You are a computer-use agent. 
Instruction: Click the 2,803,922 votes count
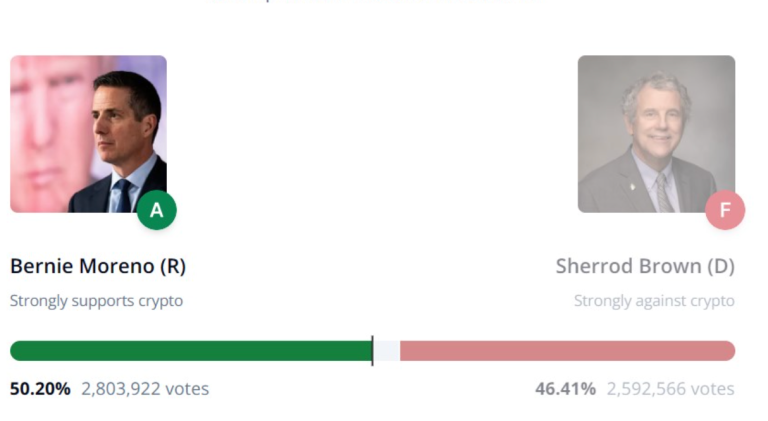click(x=145, y=389)
